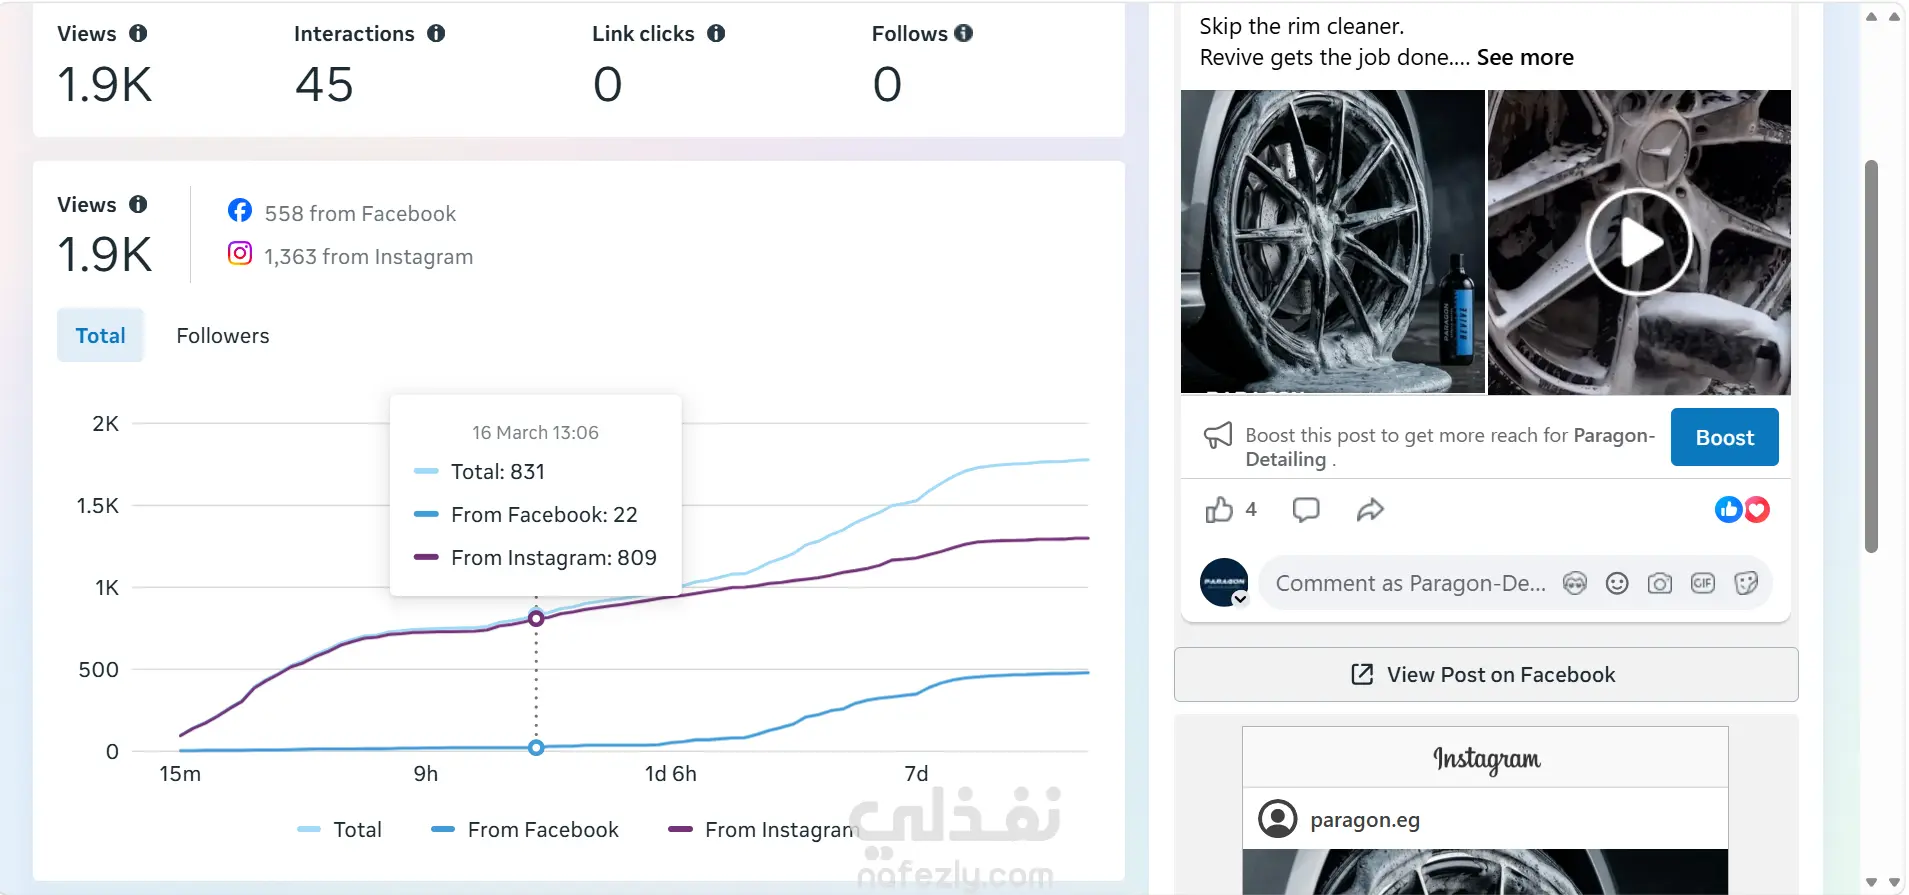
Task: Toggle the Total legend series
Action: pos(340,829)
